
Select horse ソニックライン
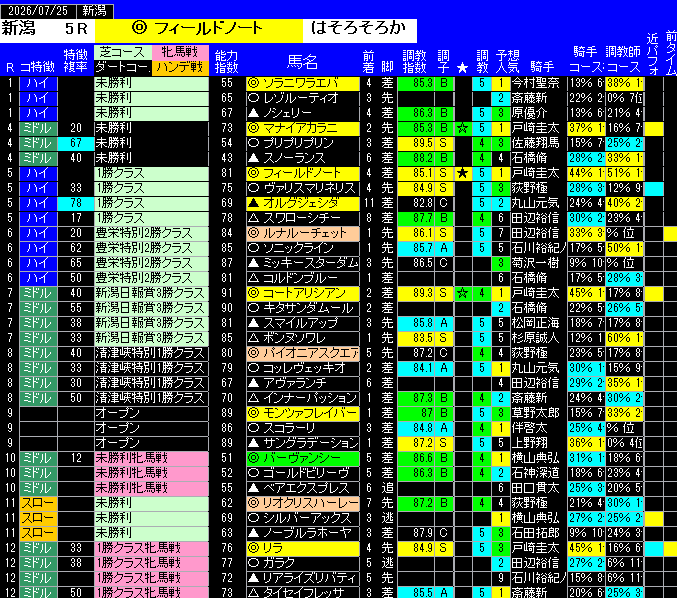point(303,248)
